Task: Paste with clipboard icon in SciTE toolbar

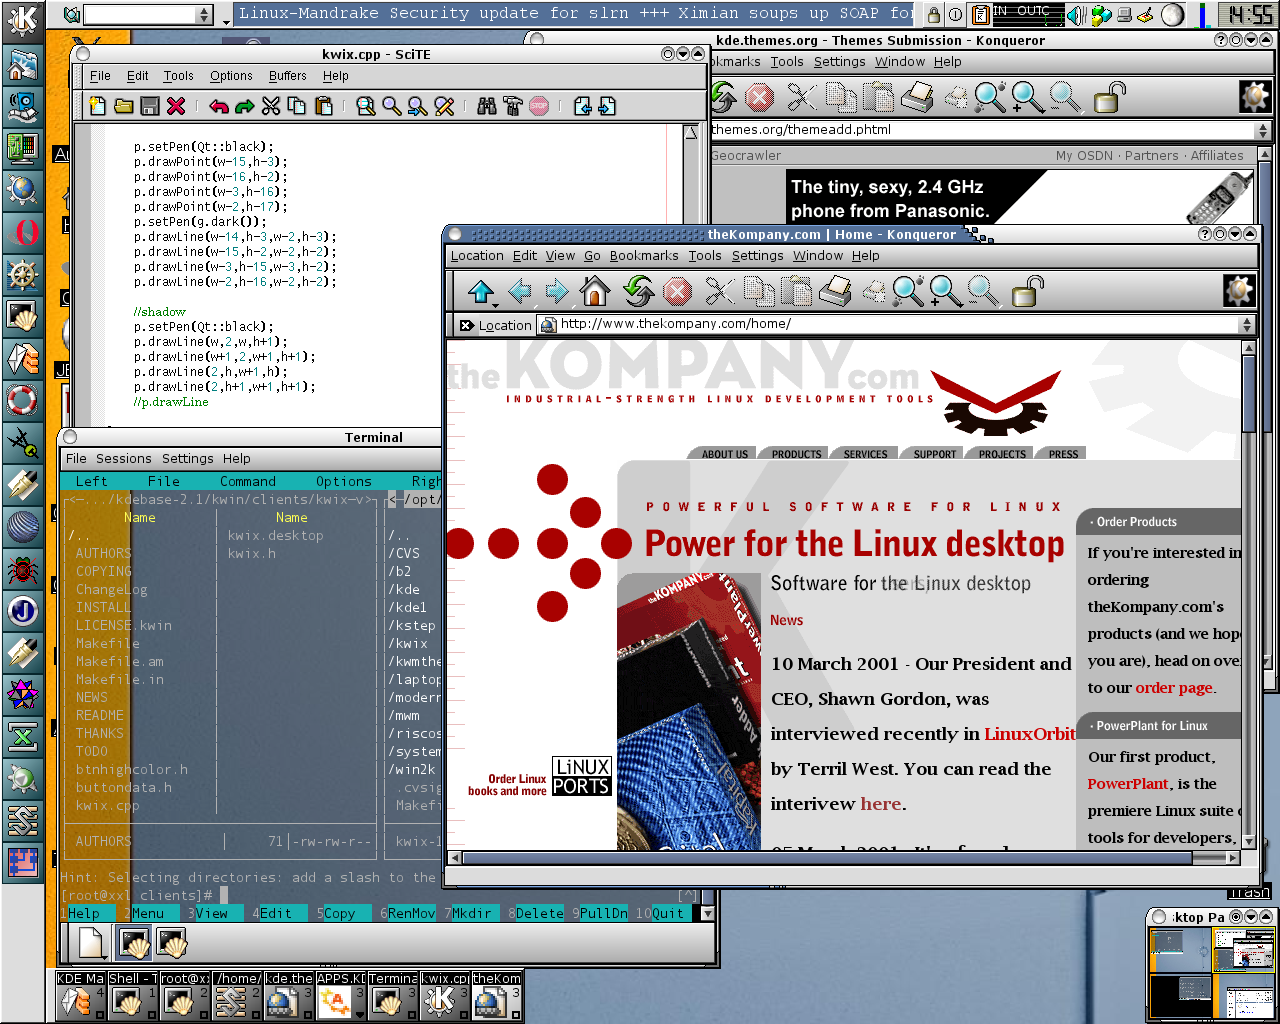Action: [323, 106]
